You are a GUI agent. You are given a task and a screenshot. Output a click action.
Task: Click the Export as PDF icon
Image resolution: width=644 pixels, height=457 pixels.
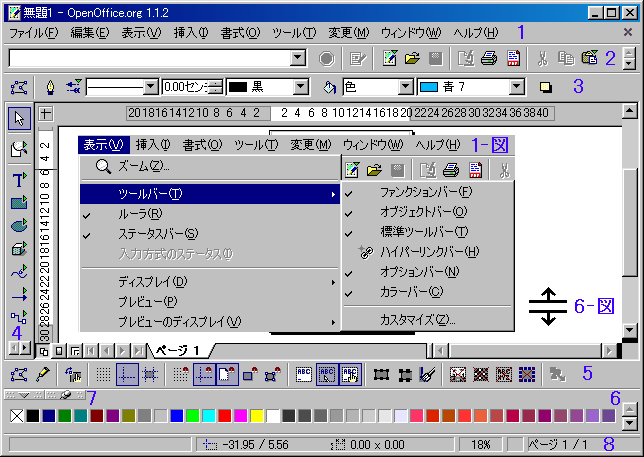click(513, 59)
